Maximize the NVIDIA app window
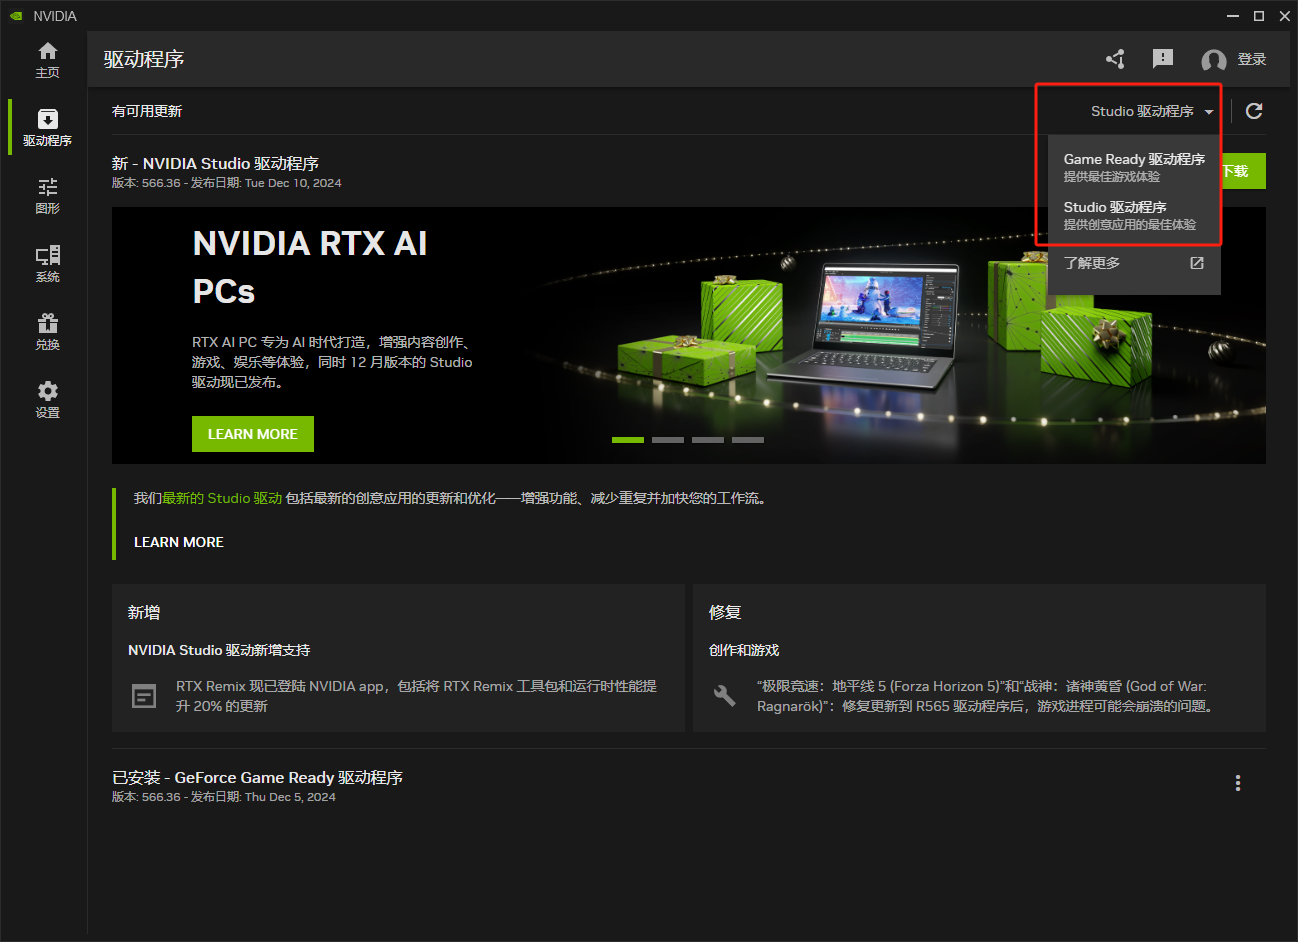Viewport: 1298px width, 942px height. tap(1259, 16)
